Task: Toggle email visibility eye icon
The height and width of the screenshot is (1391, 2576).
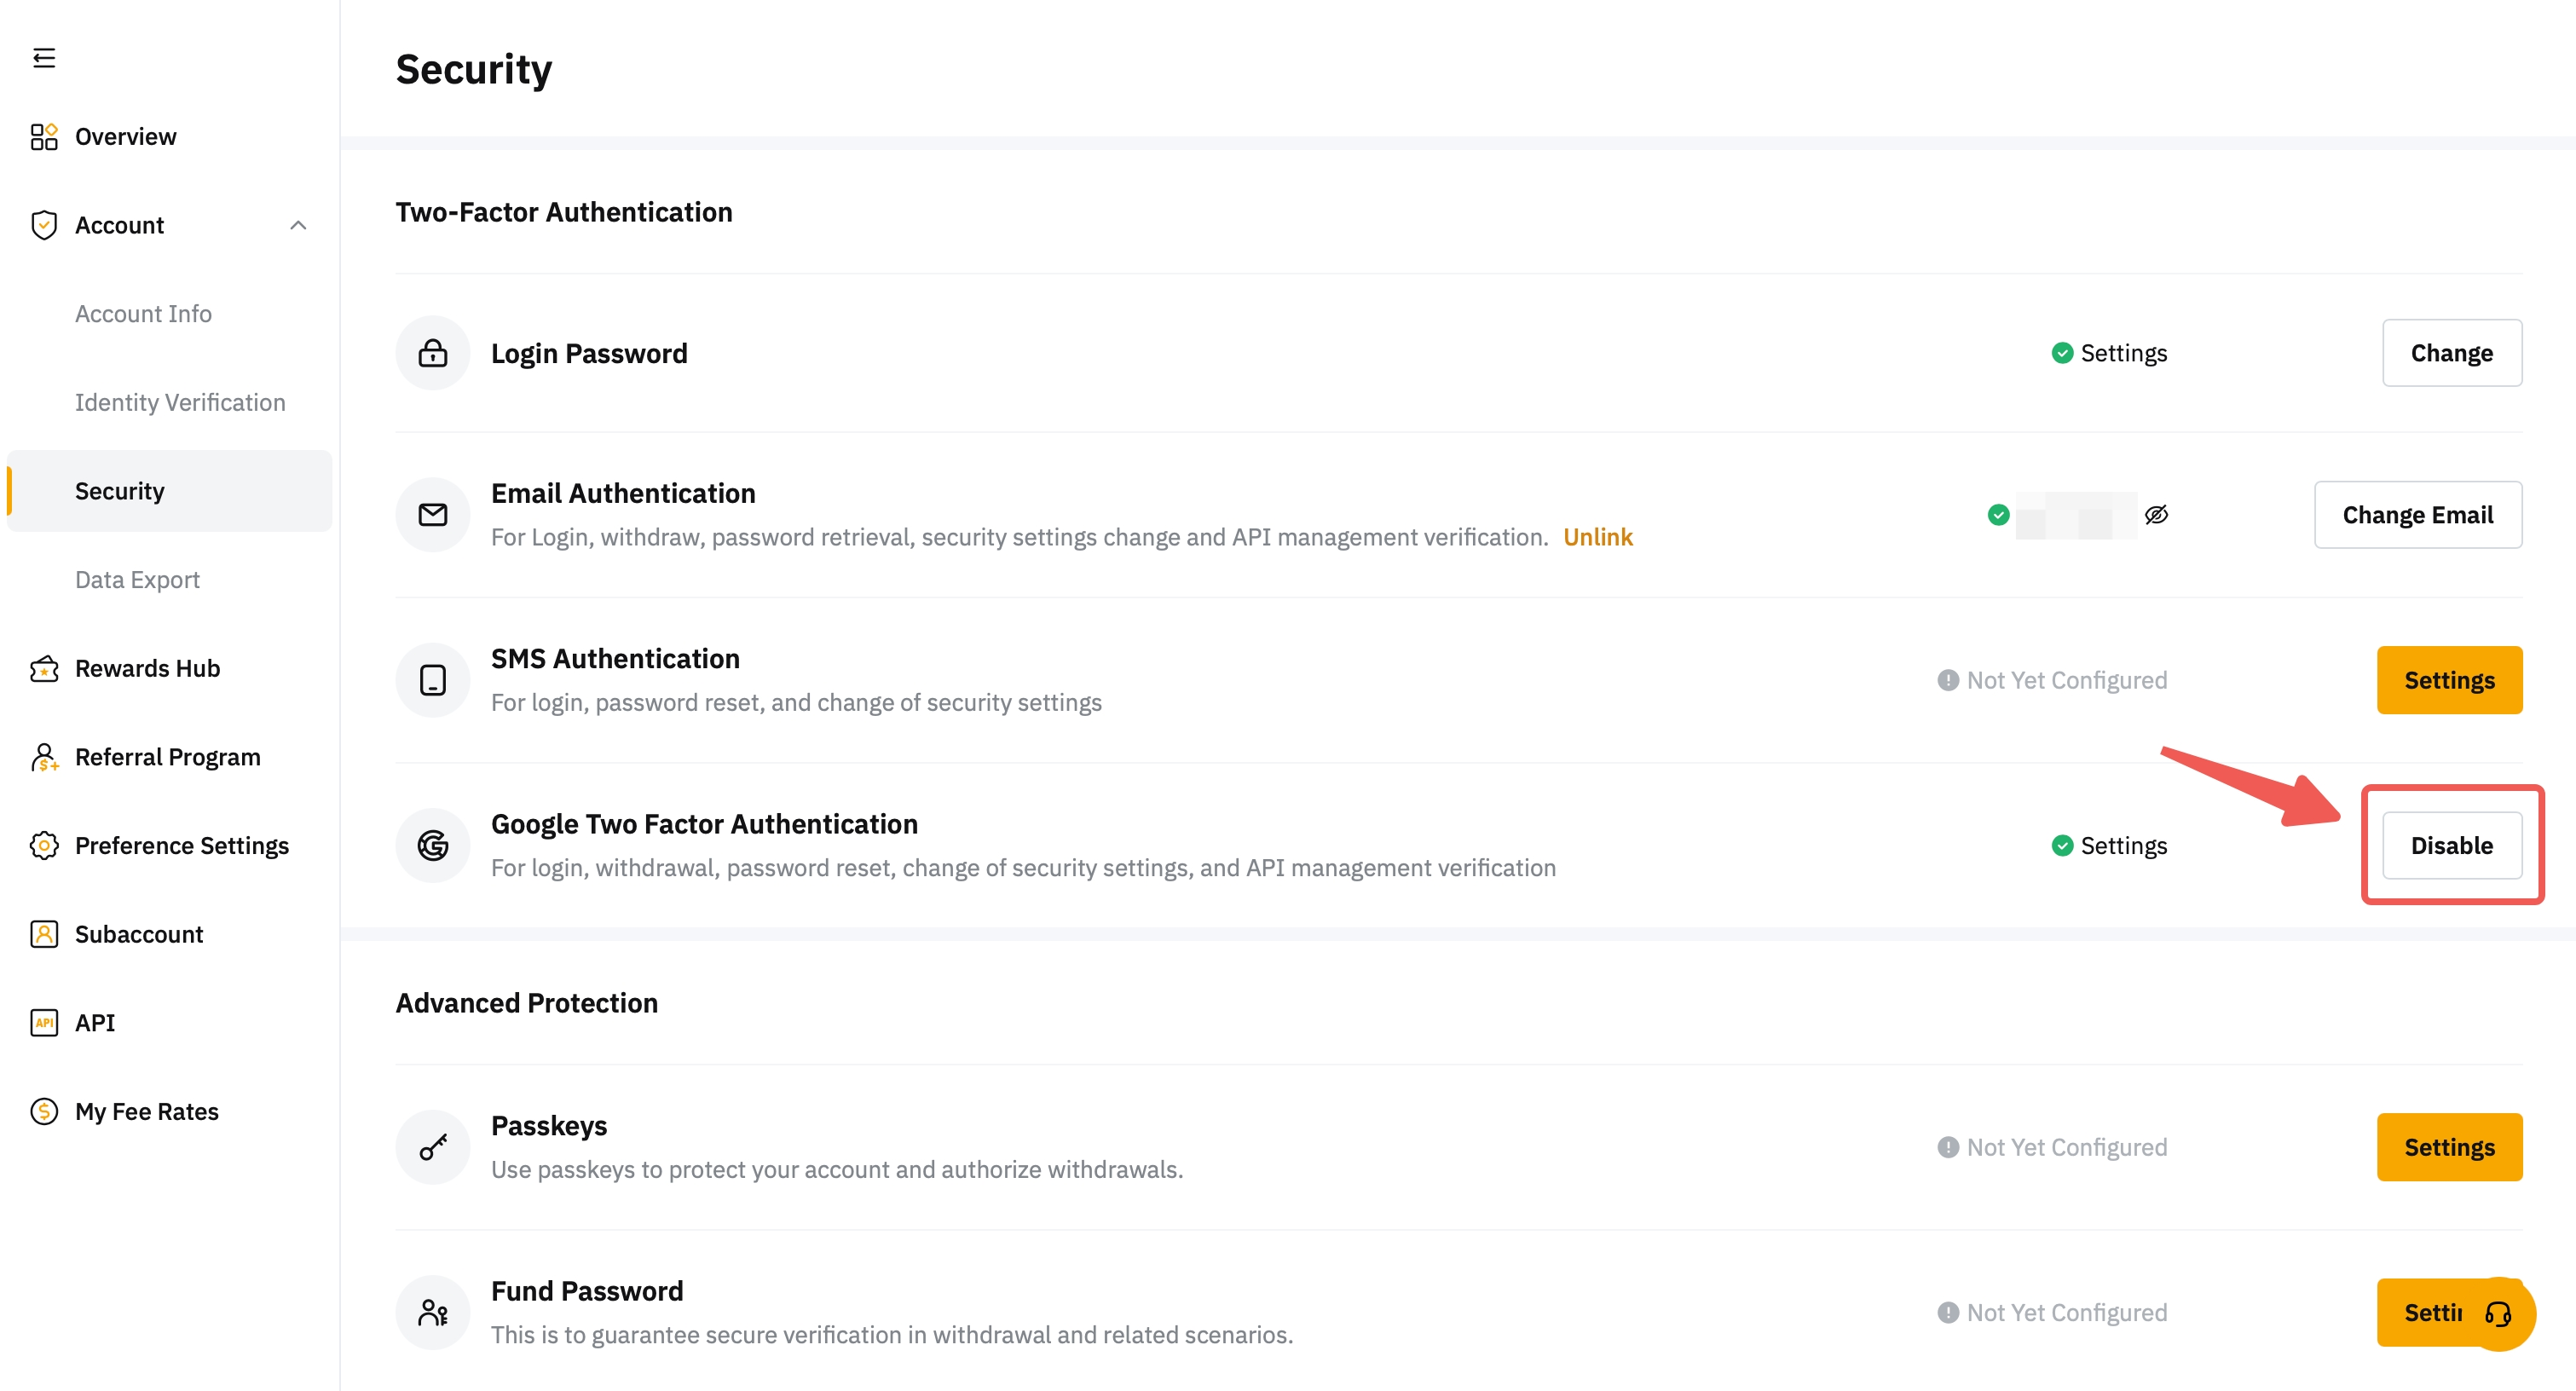Action: point(2156,514)
